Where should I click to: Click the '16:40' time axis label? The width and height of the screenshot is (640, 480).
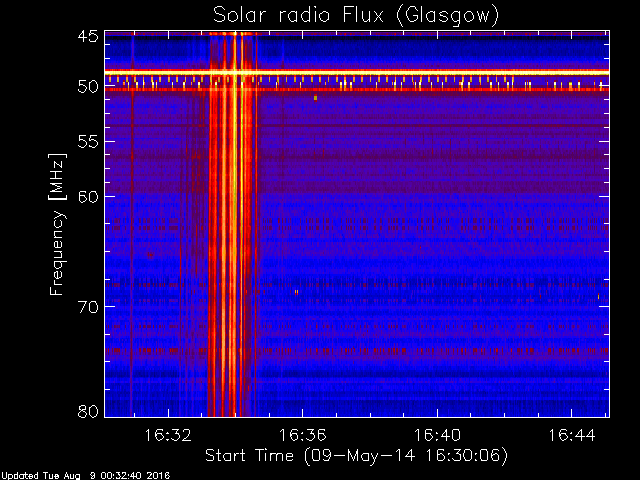tap(437, 435)
